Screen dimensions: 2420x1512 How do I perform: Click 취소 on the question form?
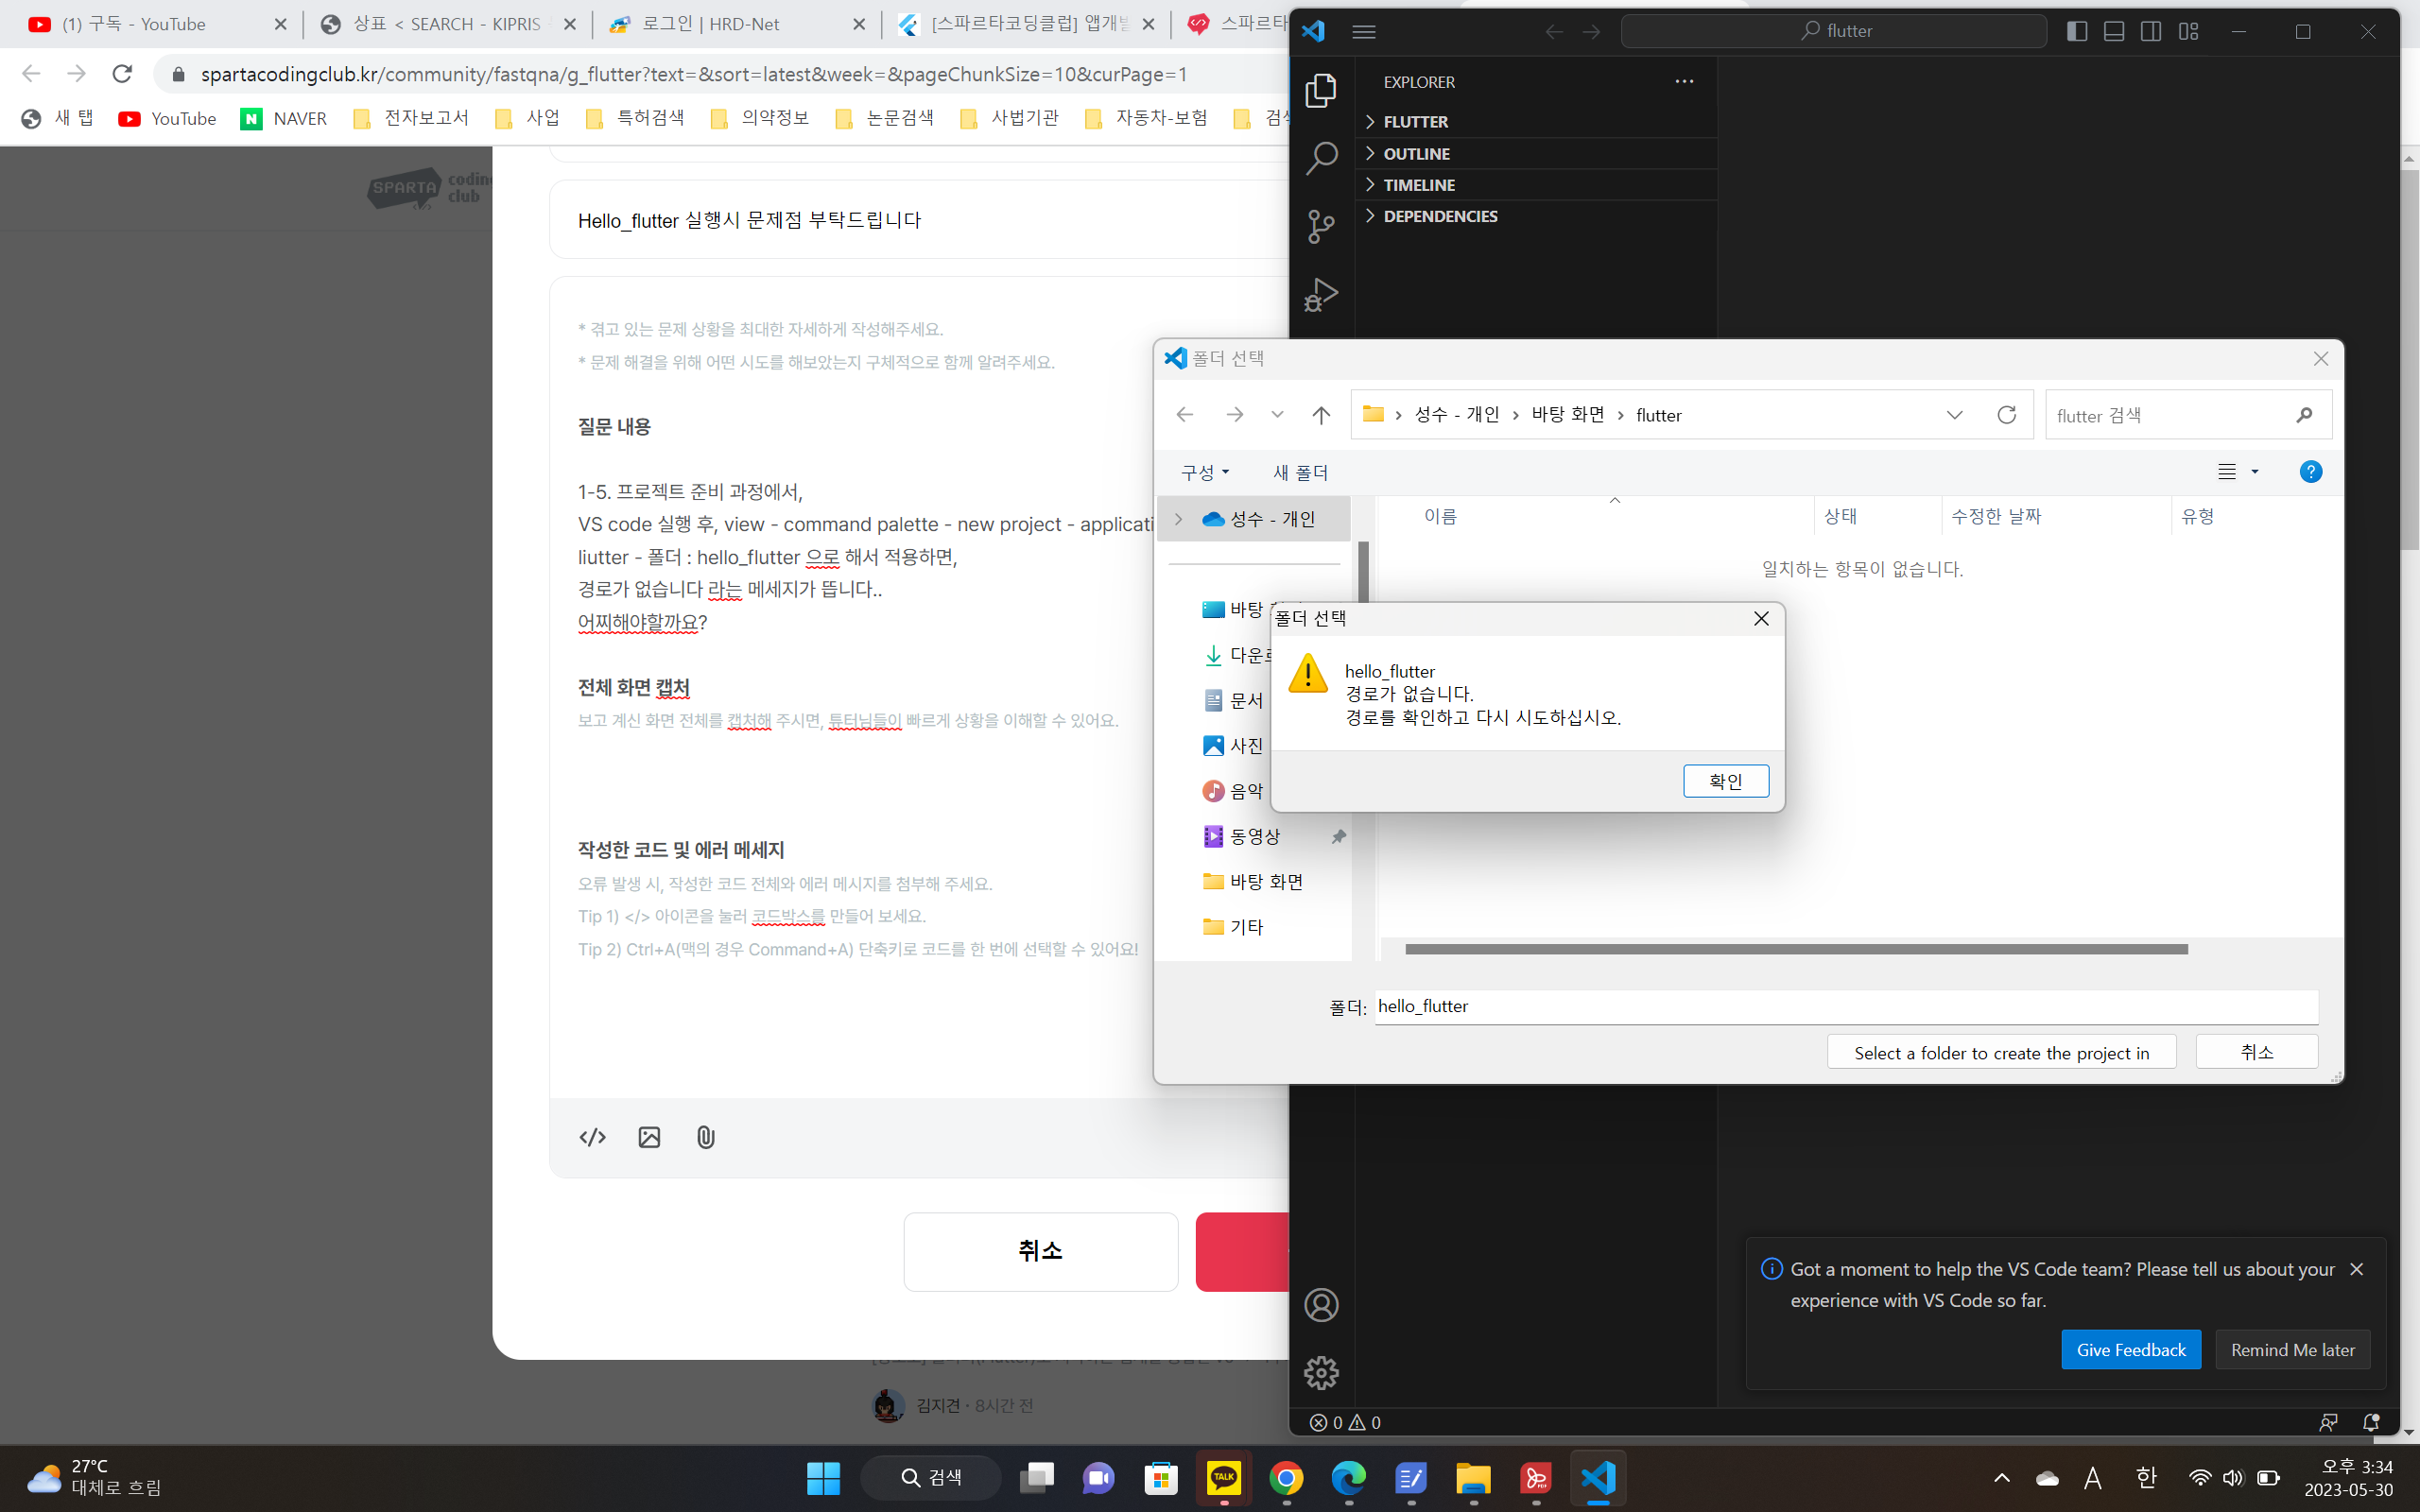pyautogui.click(x=1040, y=1251)
